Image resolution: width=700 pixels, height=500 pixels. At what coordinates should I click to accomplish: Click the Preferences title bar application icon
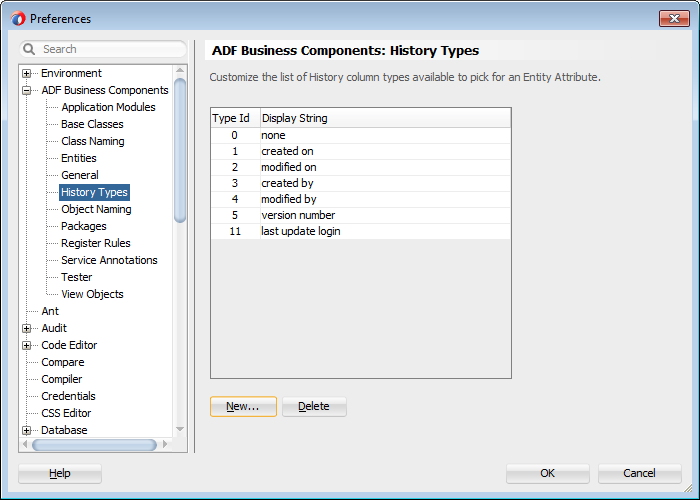[x=18, y=19]
